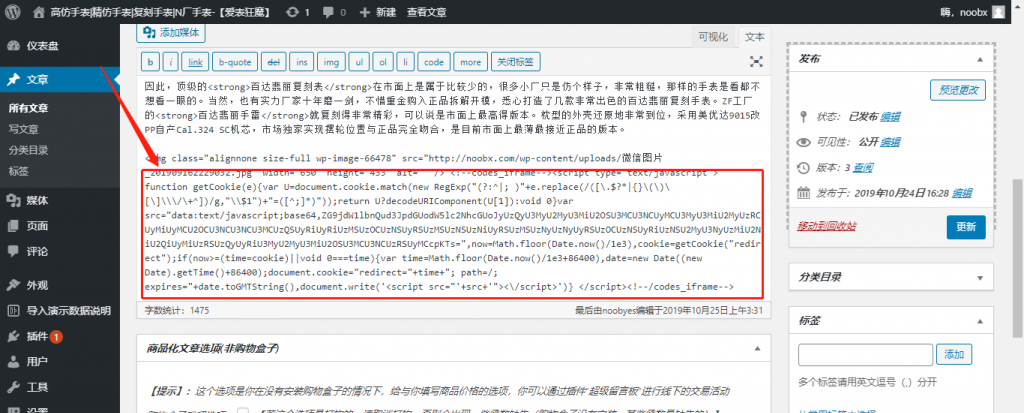Open the updates indicator showing 1
The width and height of the screenshot is (1024, 413).
coord(298,12)
